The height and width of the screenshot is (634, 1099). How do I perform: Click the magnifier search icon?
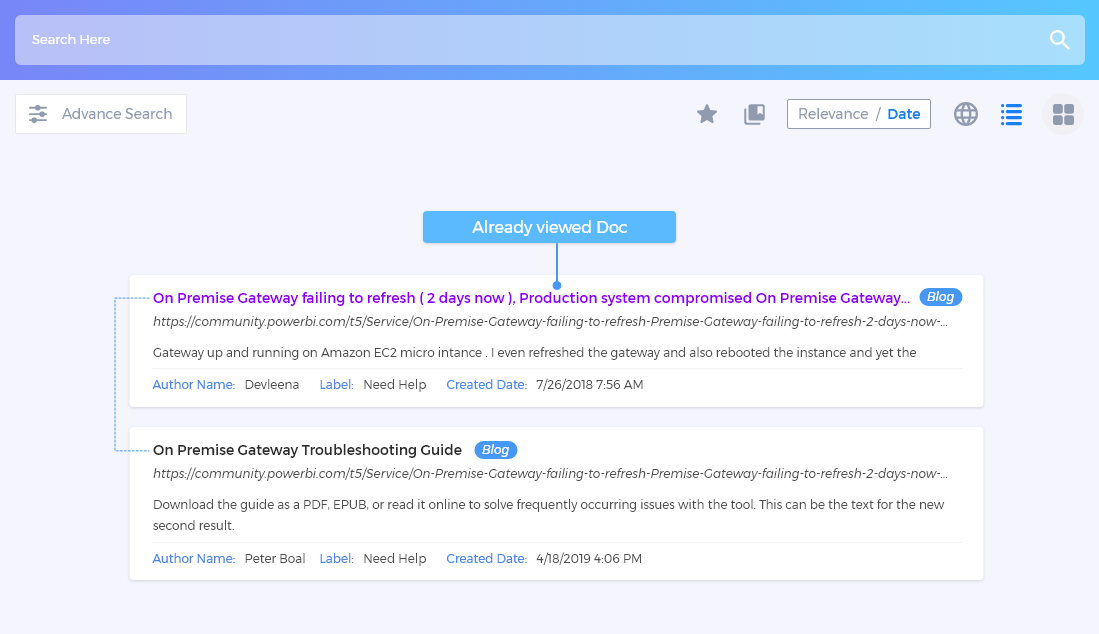(1059, 40)
